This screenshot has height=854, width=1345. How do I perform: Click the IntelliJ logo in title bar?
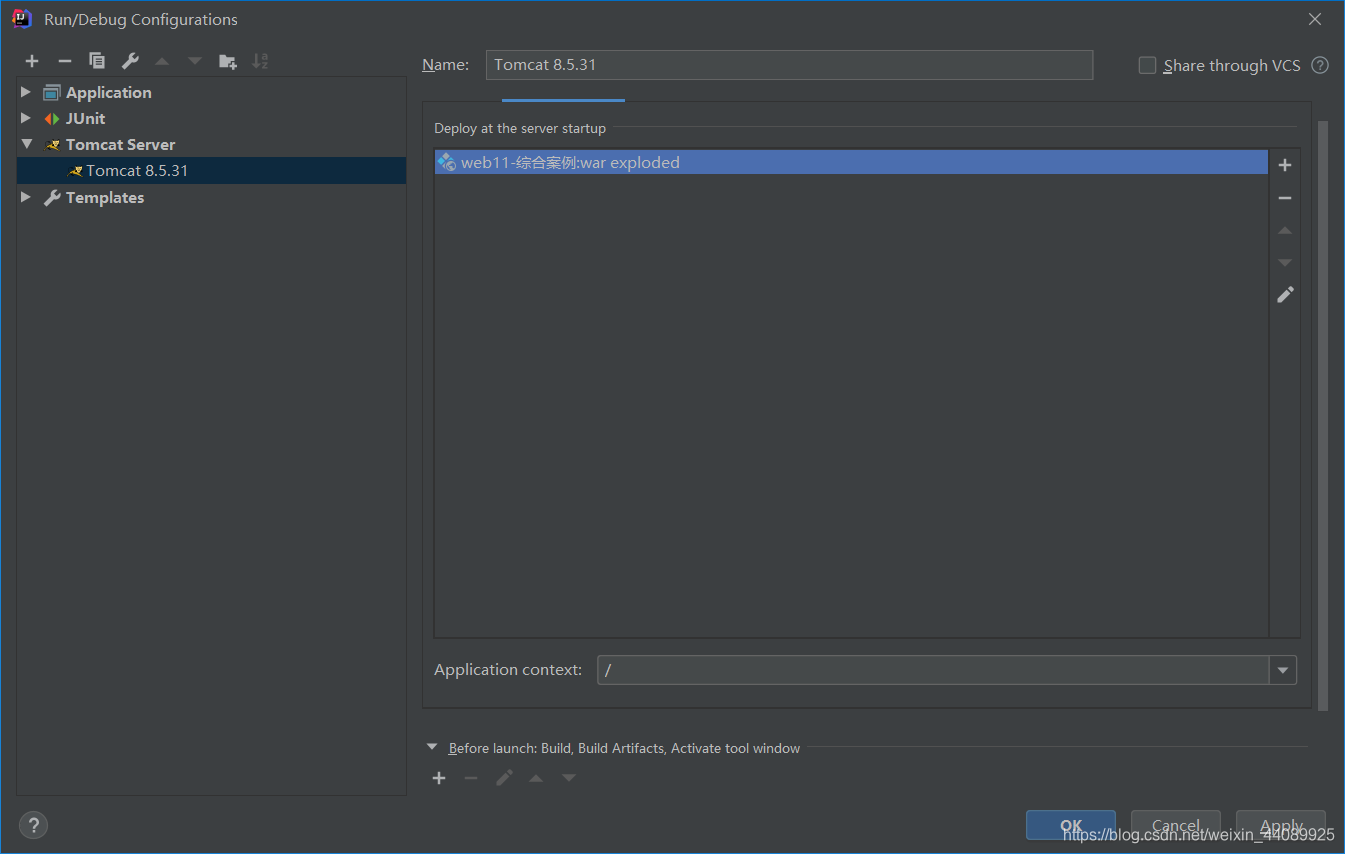(22, 19)
